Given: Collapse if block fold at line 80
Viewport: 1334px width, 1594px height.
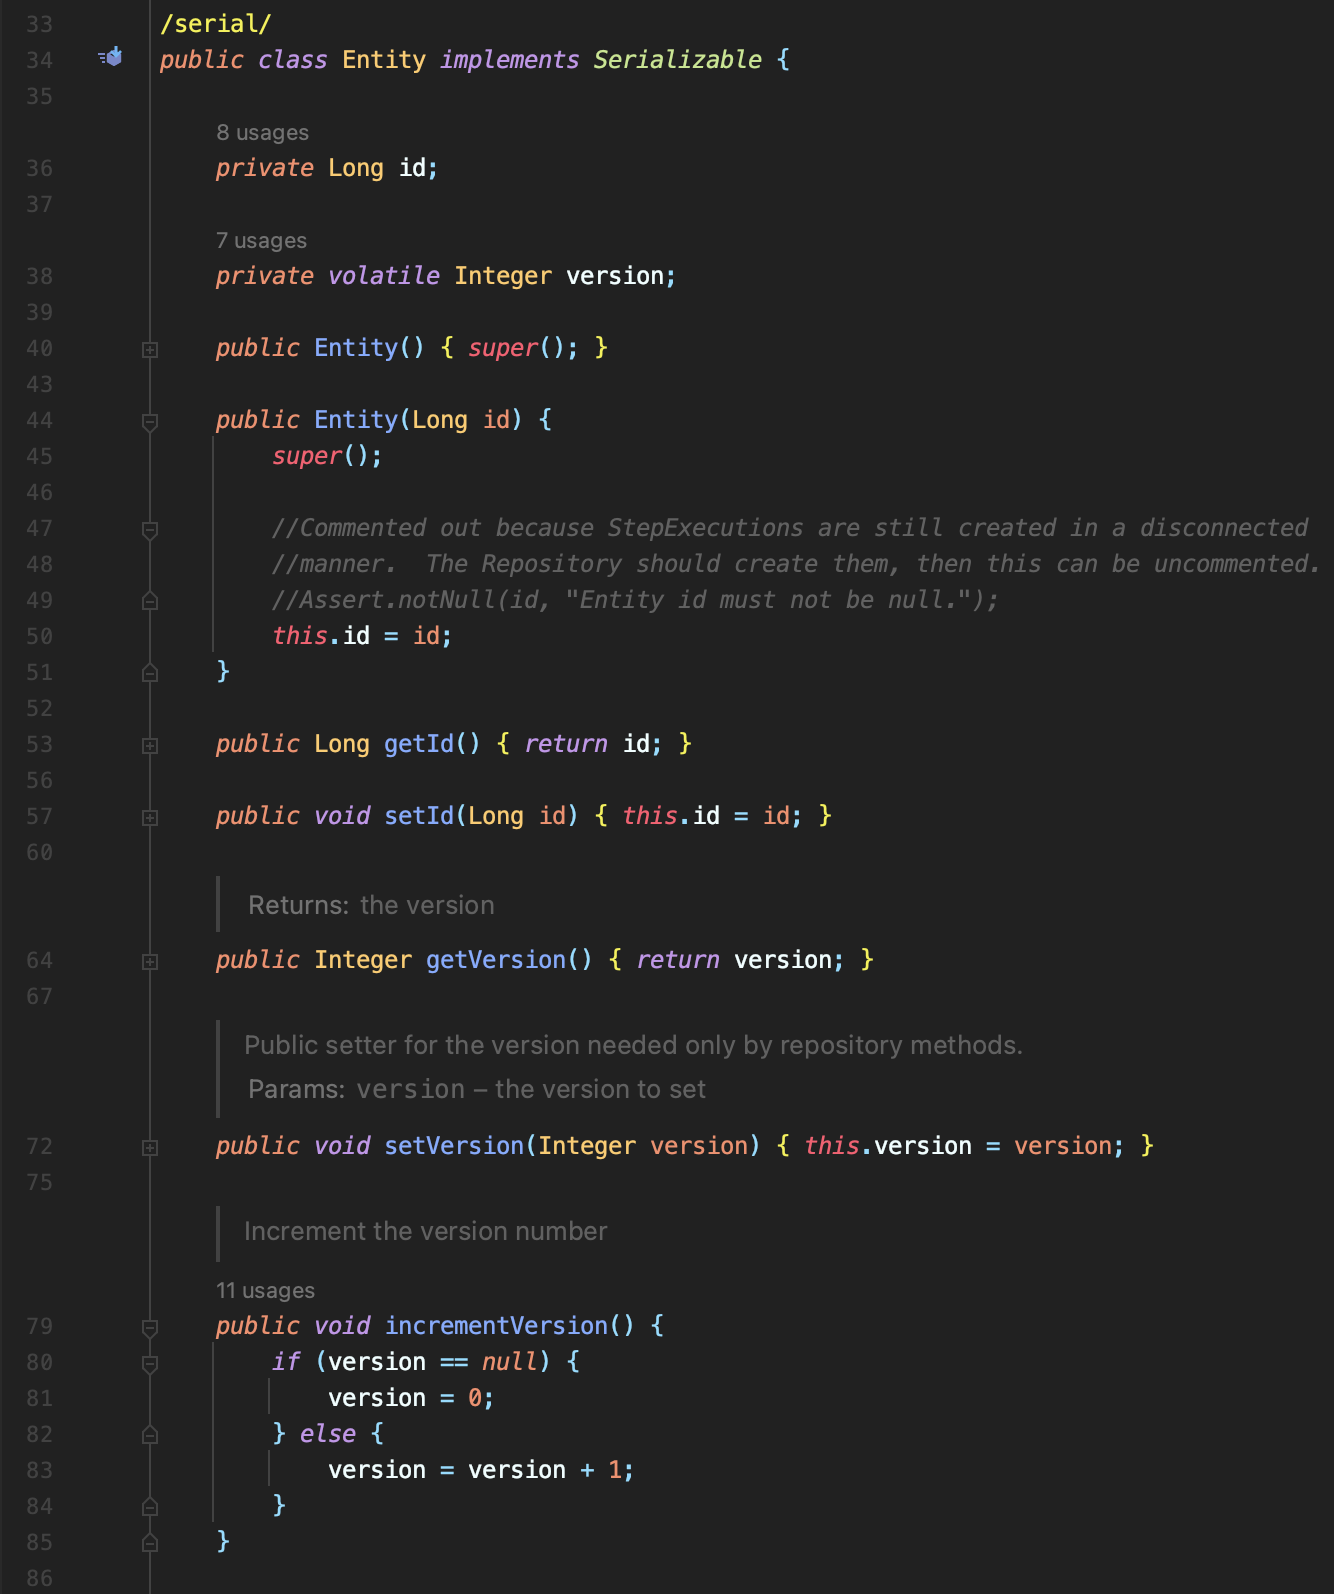Looking at the screenshot, I should tap(150, 1363).
